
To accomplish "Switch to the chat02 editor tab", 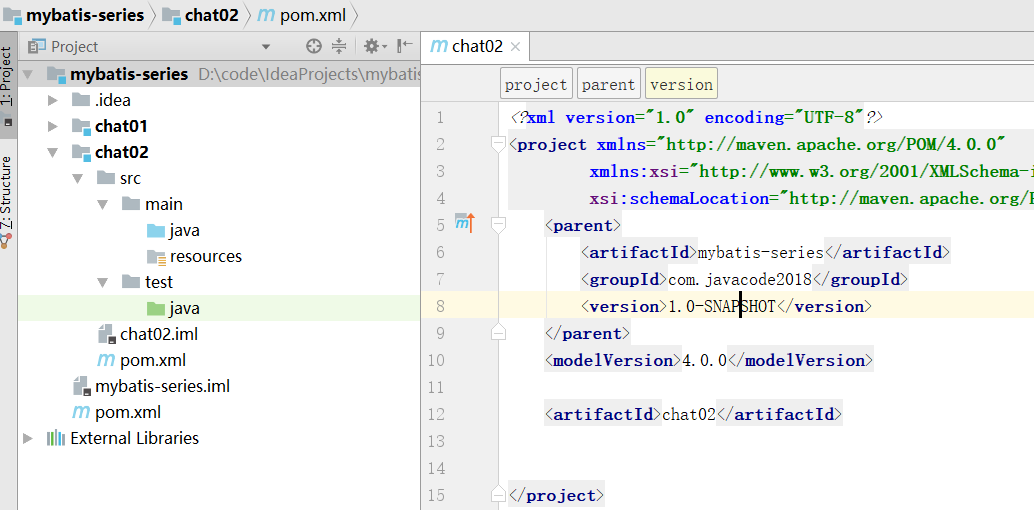I will coord(468,46).
